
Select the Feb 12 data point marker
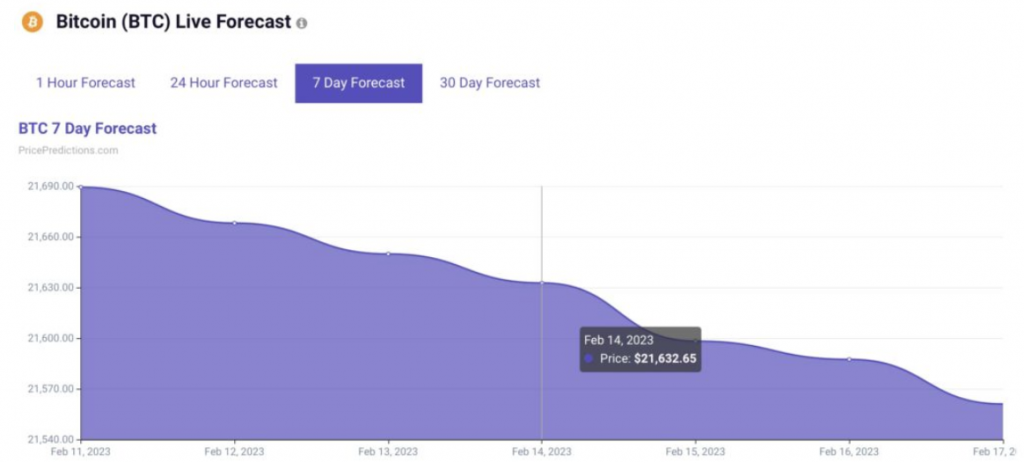(235, 223)
